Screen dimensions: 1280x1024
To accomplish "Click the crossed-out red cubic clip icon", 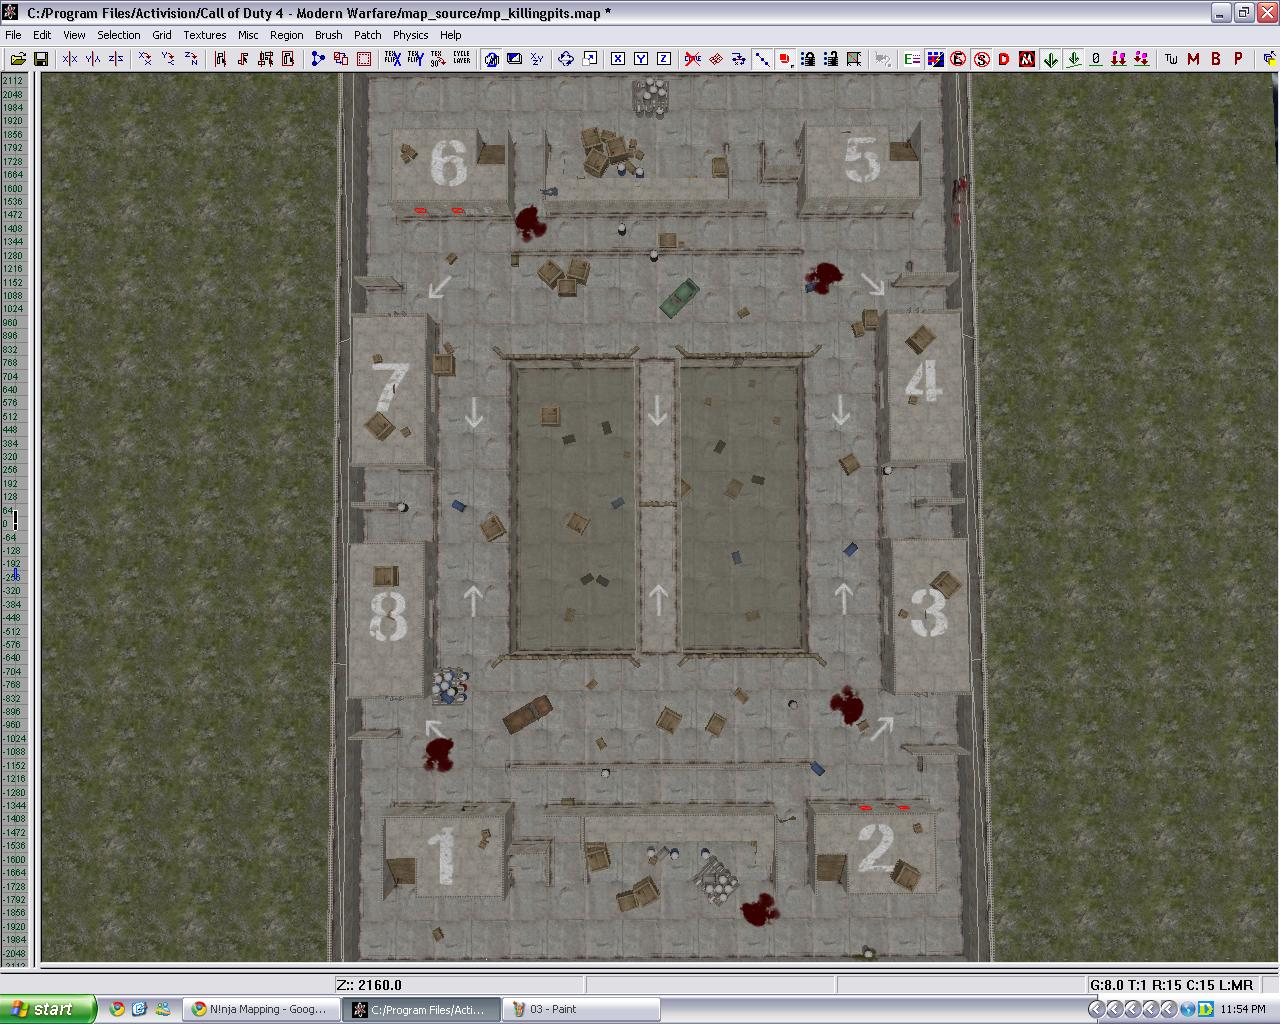I will pyautogui.click(x=693, y=59).
